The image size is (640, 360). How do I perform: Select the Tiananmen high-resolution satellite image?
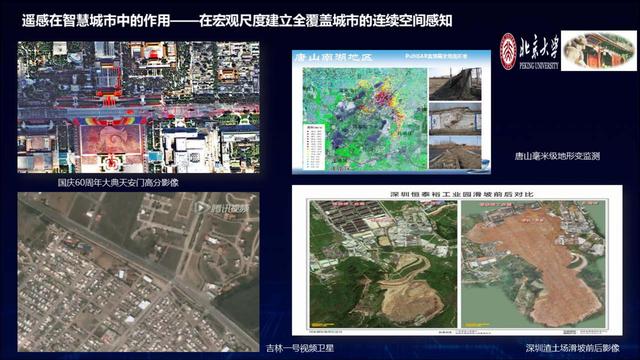pos(138,107)
